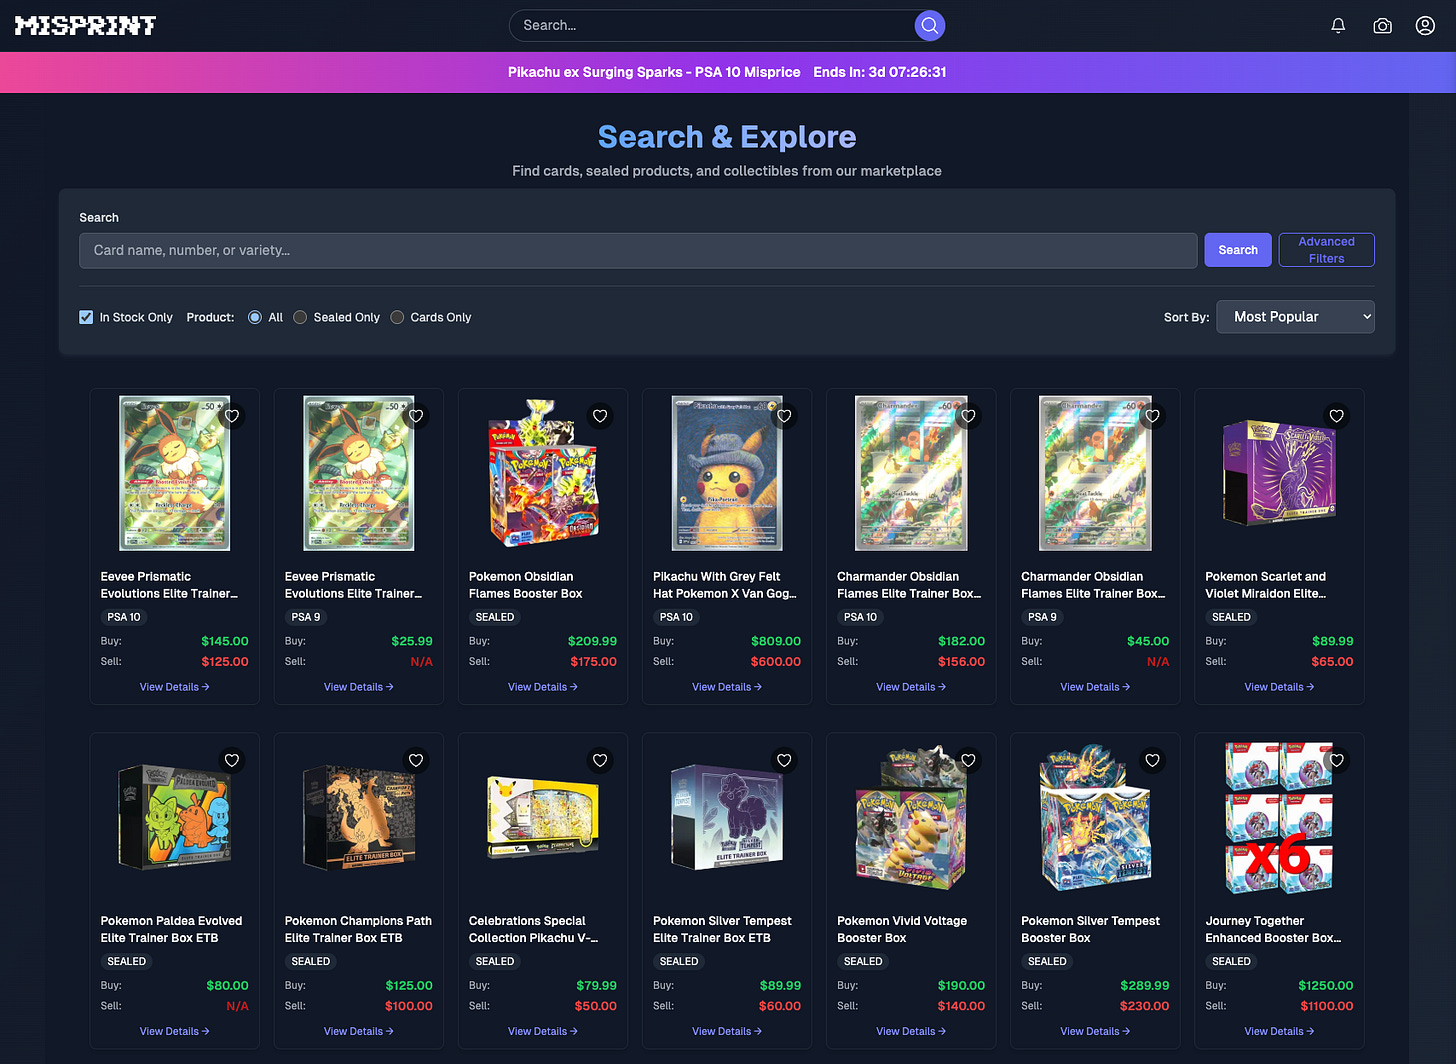The height and width of the screenshot is (1064, 1456).
Task: Heart the Pokemon Obsidian Flames Booster Box
Action: pos(600,416)
